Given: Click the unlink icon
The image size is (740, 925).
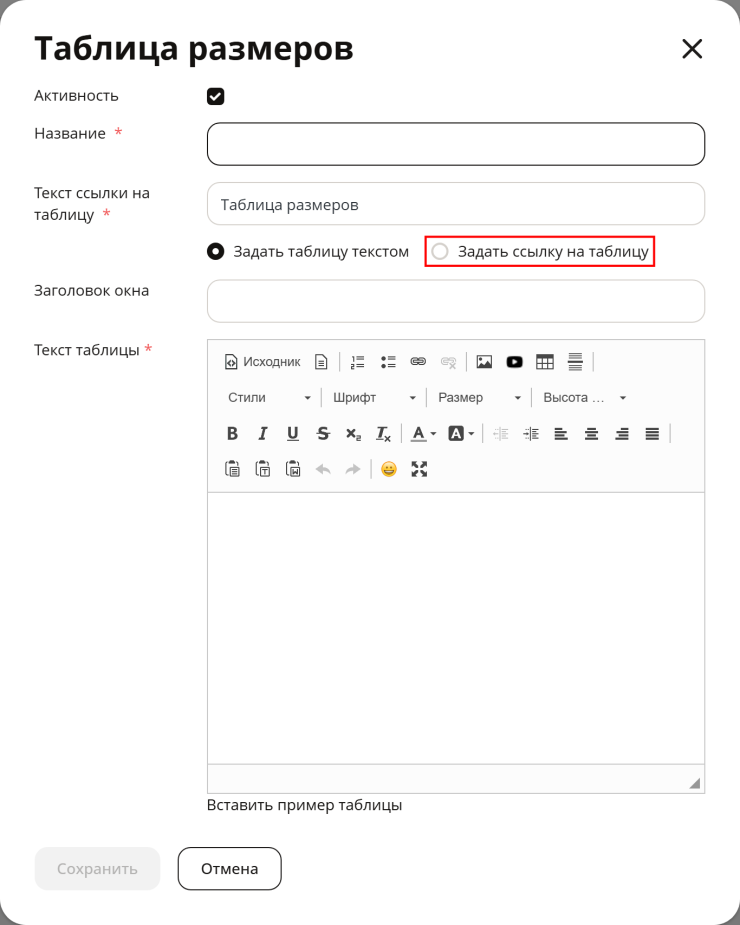Looking at the screenshot, I should click(x=448, y=362).
